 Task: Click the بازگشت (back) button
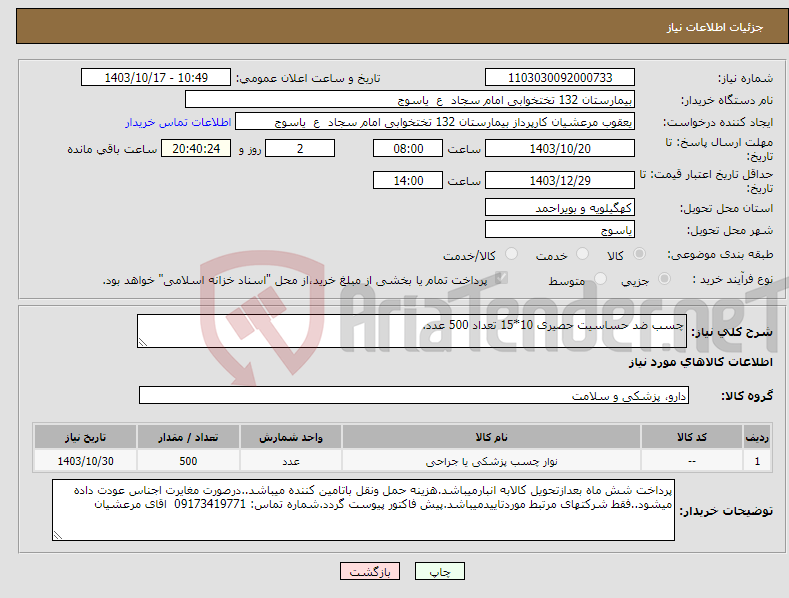[370, 571]
